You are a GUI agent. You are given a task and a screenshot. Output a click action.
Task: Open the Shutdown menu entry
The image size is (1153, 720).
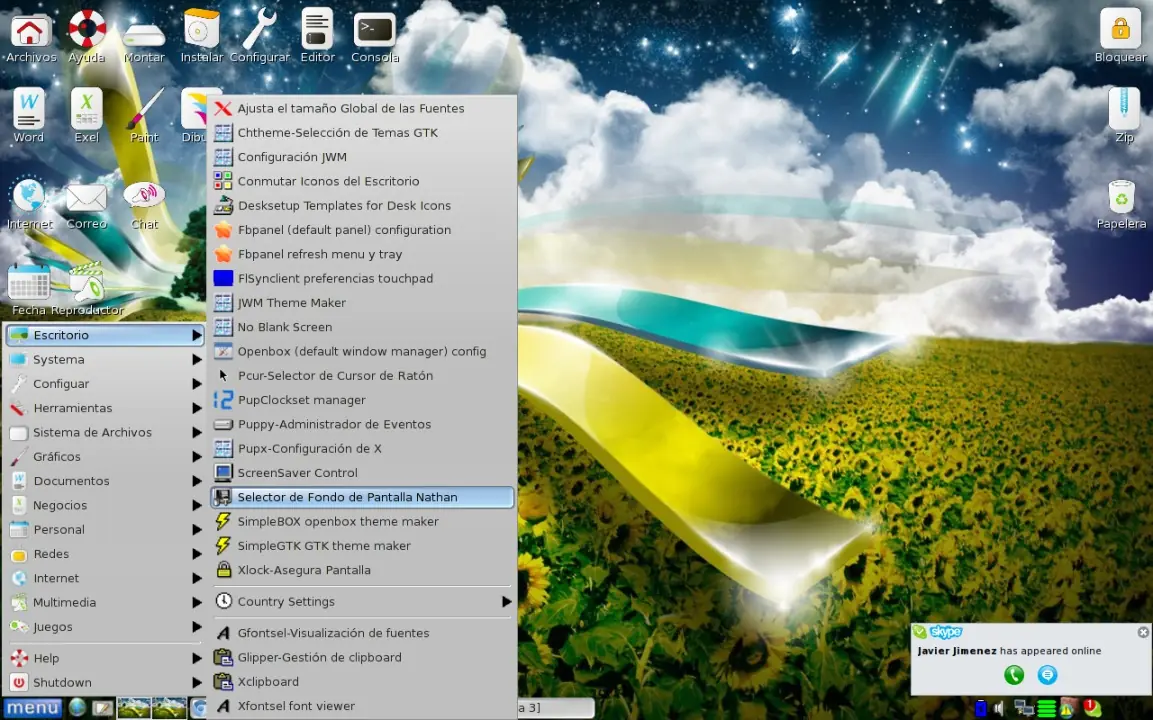(x=104, y=682)
